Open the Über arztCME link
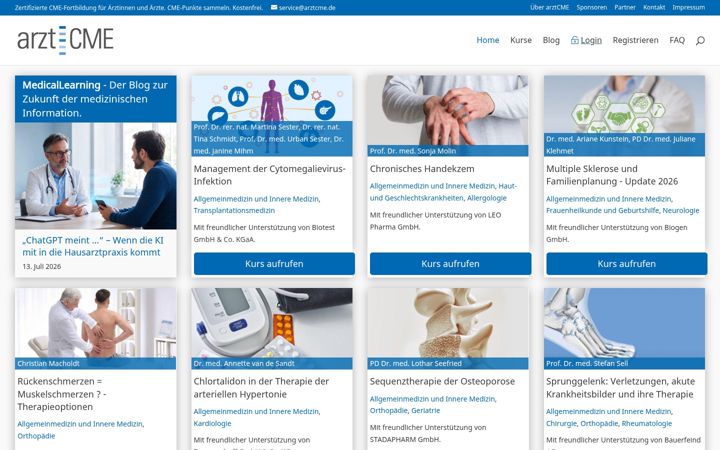This screenshot has width=720, height=450. (549, 7)
